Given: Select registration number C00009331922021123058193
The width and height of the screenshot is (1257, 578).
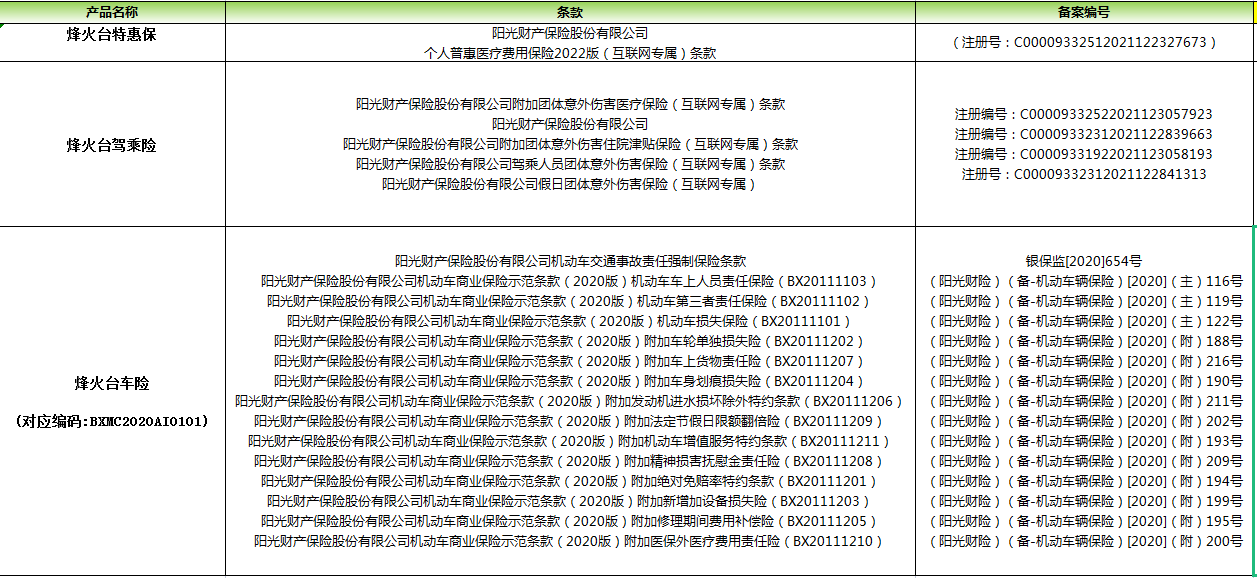Looking at the screenshot, I should point(1084,154).
